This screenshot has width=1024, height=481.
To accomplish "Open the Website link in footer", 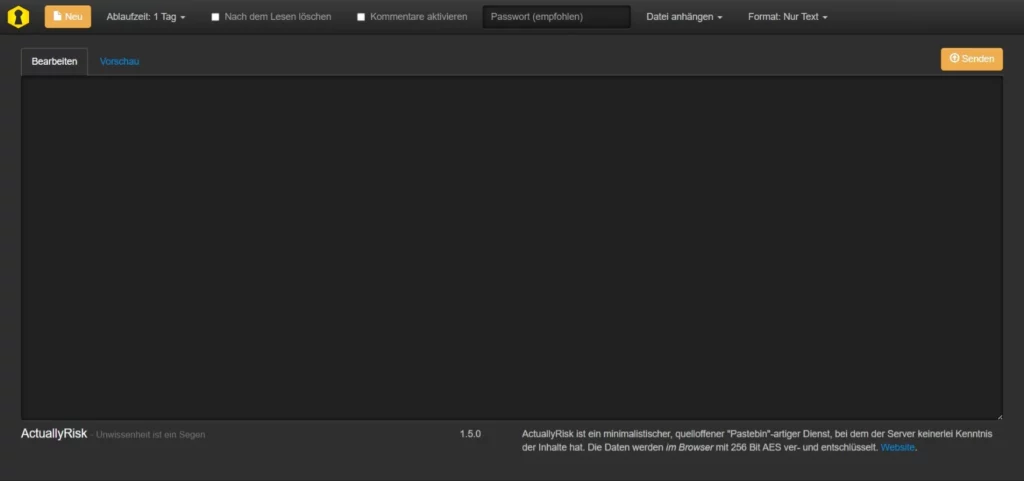I will [897, 448].
